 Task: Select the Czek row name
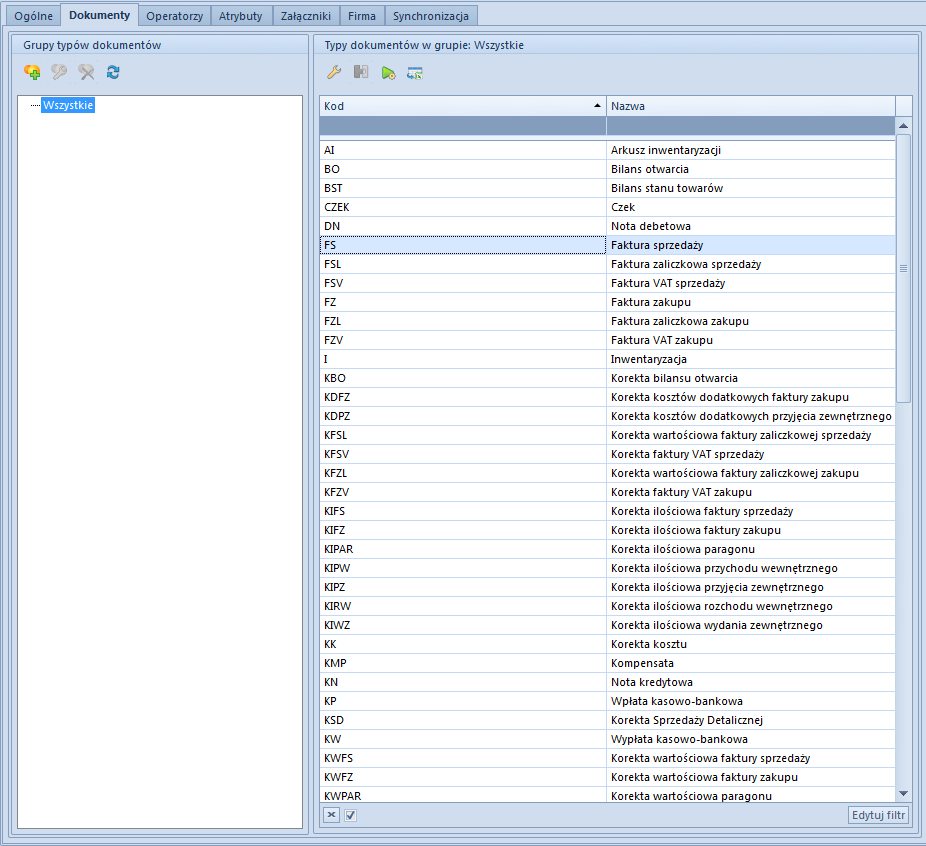point(751,207)
